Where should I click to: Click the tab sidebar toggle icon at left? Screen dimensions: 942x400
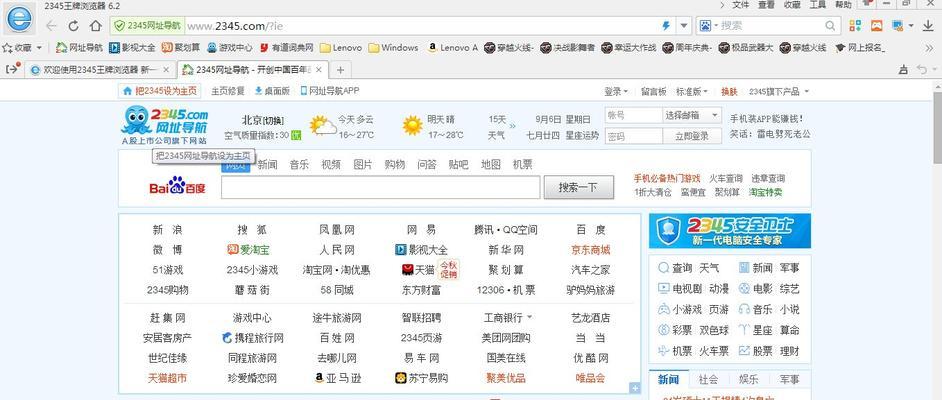[13, 68]
